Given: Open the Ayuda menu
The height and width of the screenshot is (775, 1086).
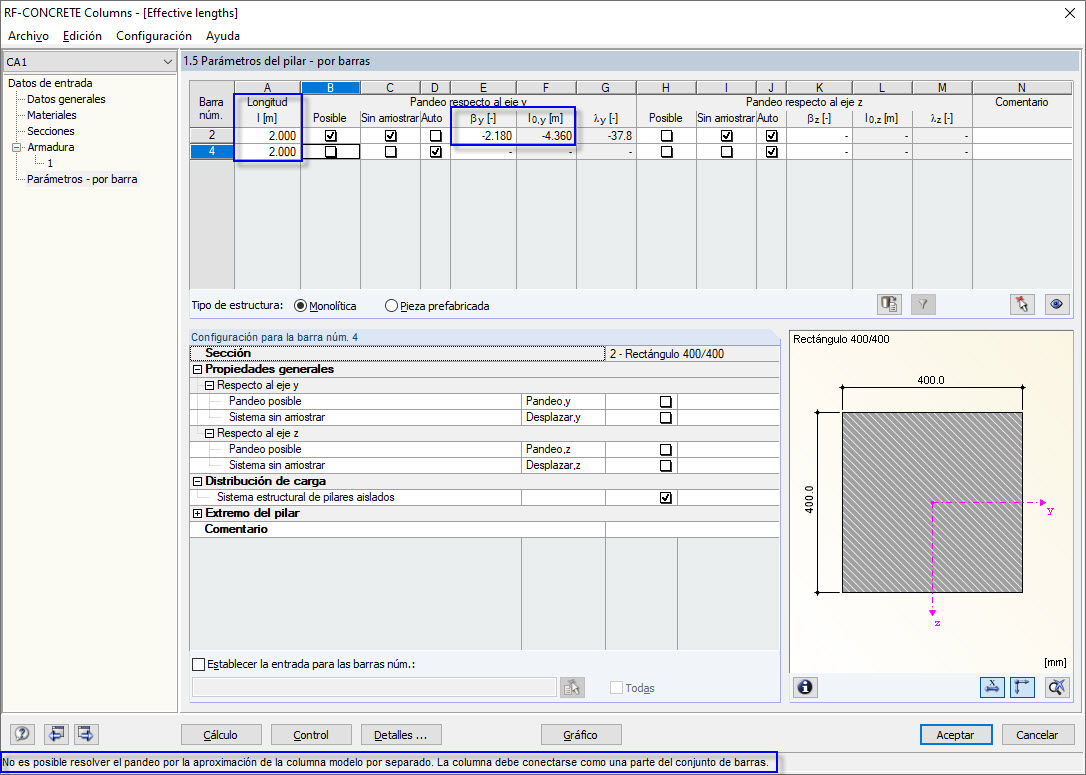Looking at the screenshot, I should pos(223,35).
